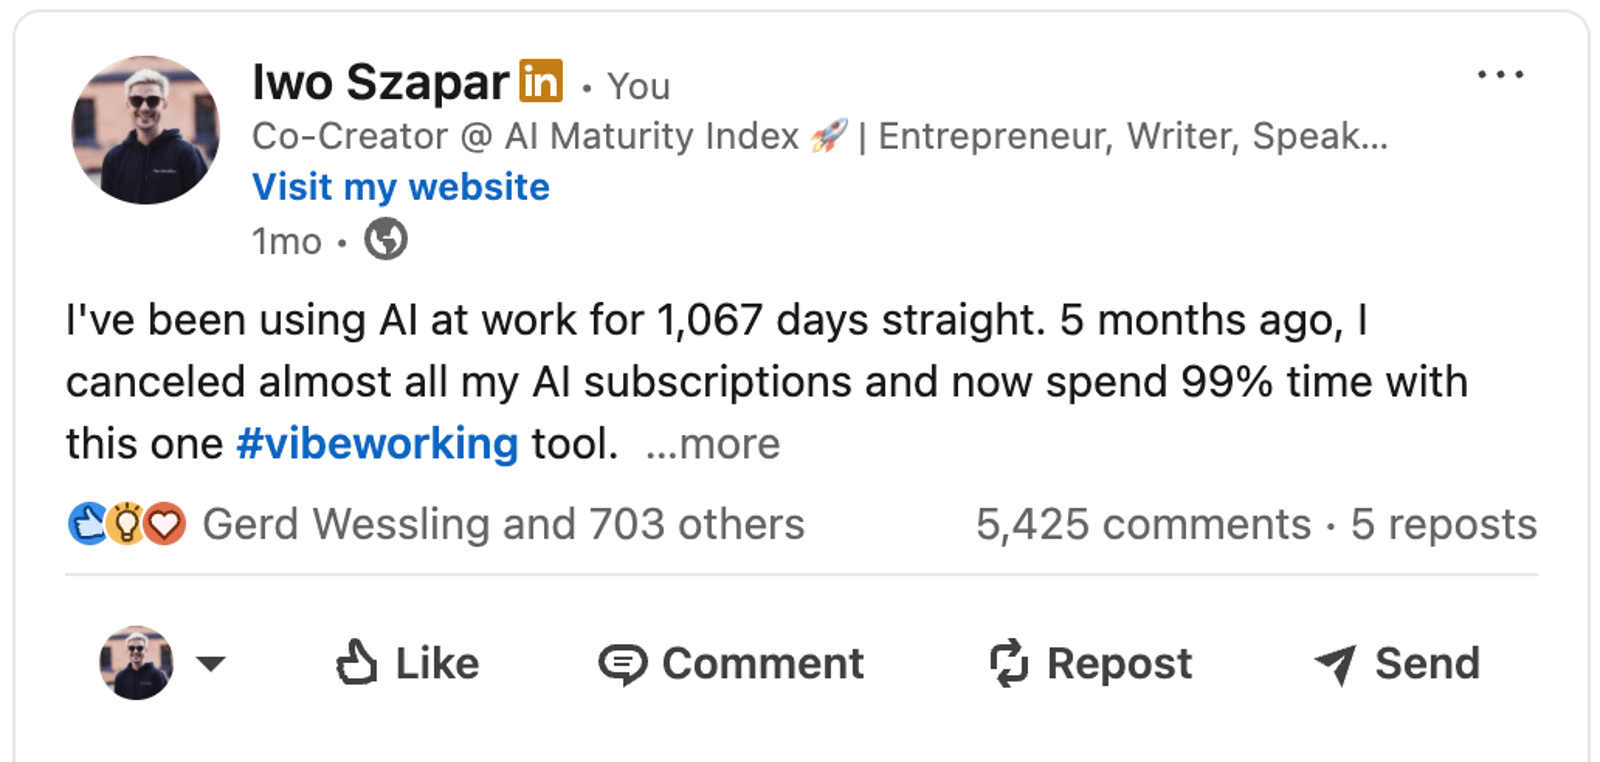
Task: Open the three-dot post options menu
Action: tap(1500, 75)
